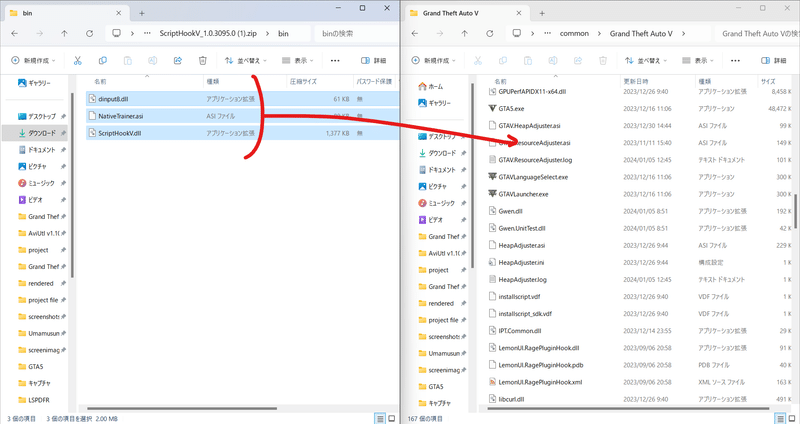The width and height of the screenshot is (800, 424).
Task: Expand breadcrumb ellipsis in bin address bar
Action: tap(147, 34)
